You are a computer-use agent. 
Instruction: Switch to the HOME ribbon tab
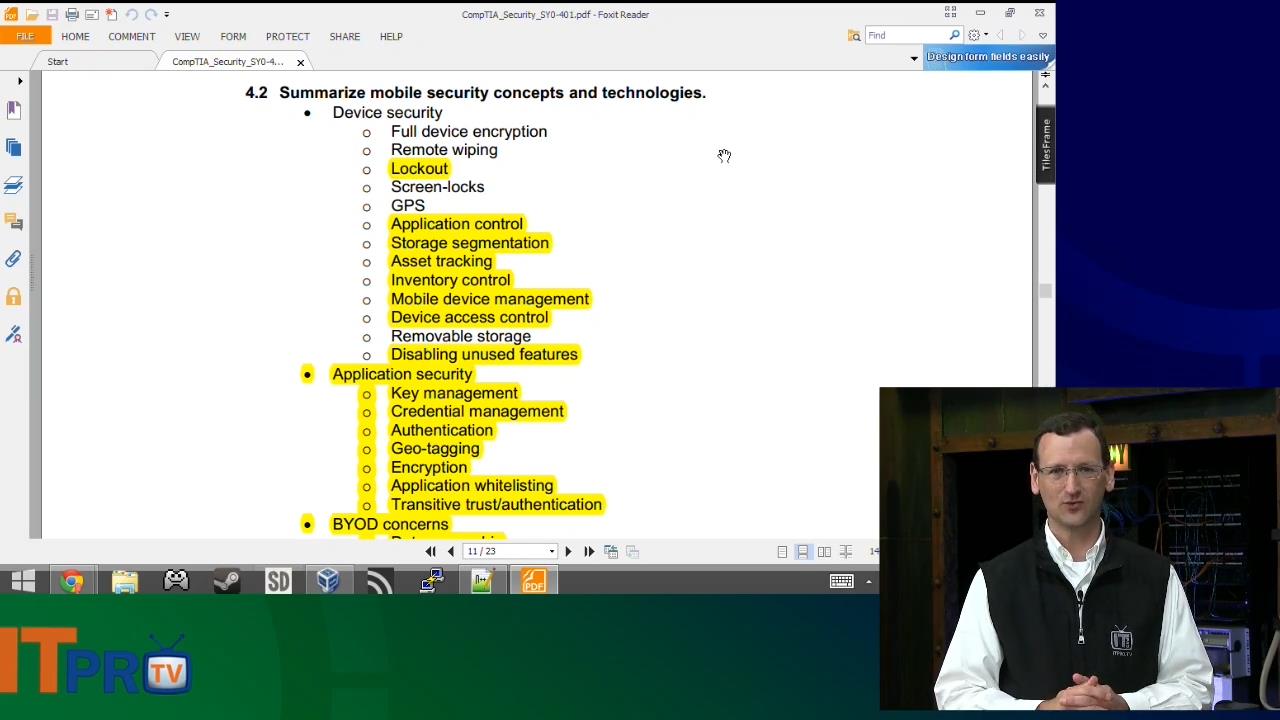coord(75,36)
